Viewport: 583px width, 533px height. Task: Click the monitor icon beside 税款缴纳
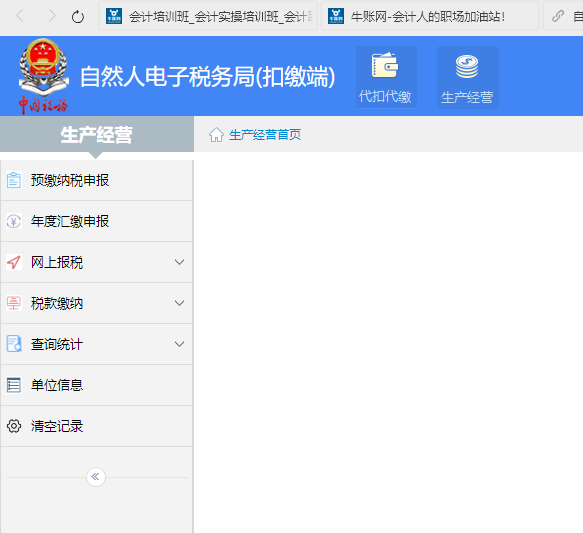[x=14, y=303]
